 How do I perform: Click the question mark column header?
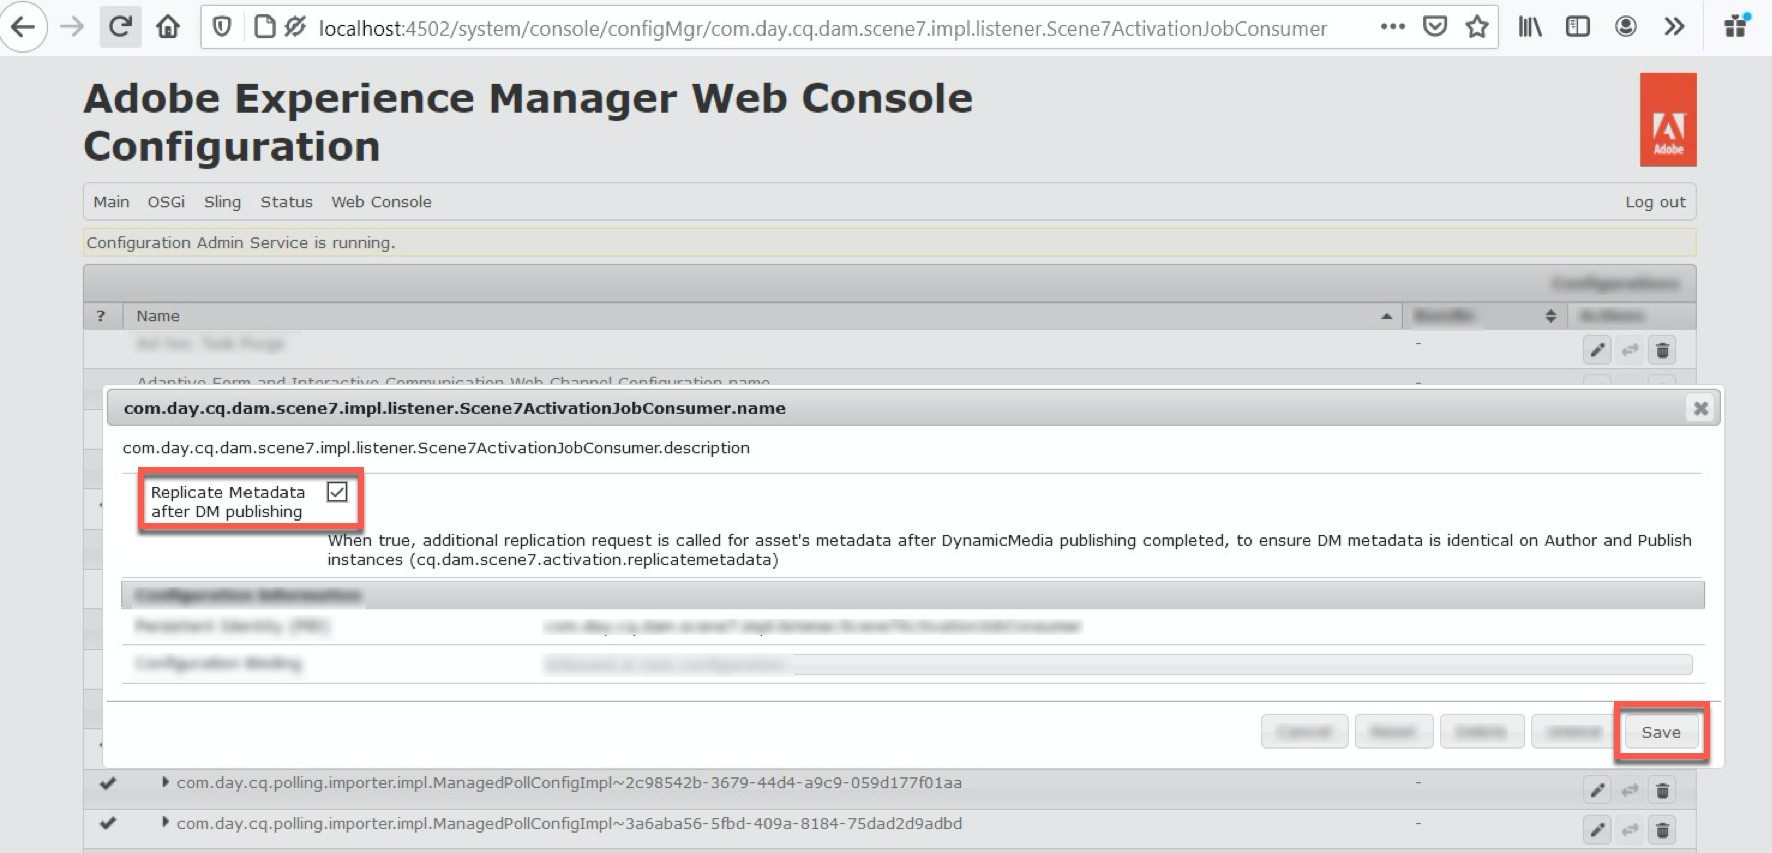point(100,316)
